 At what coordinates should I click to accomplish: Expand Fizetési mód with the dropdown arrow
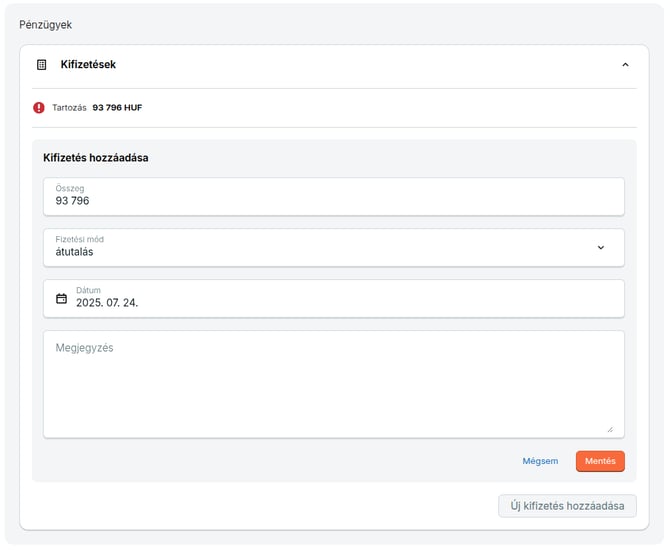click(600, 247)
